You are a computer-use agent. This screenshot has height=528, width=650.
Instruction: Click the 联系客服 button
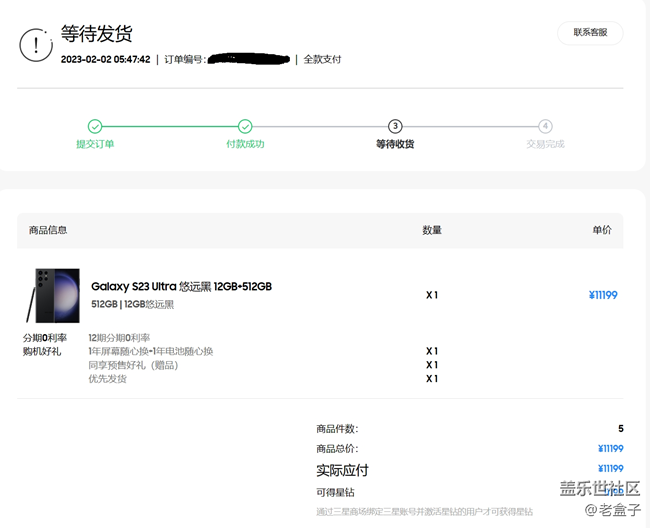[x=590, y=33]
